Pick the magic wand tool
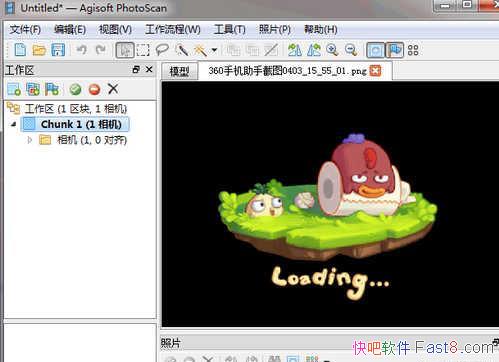The image size is (499, 362). click(x=200, y=50)
